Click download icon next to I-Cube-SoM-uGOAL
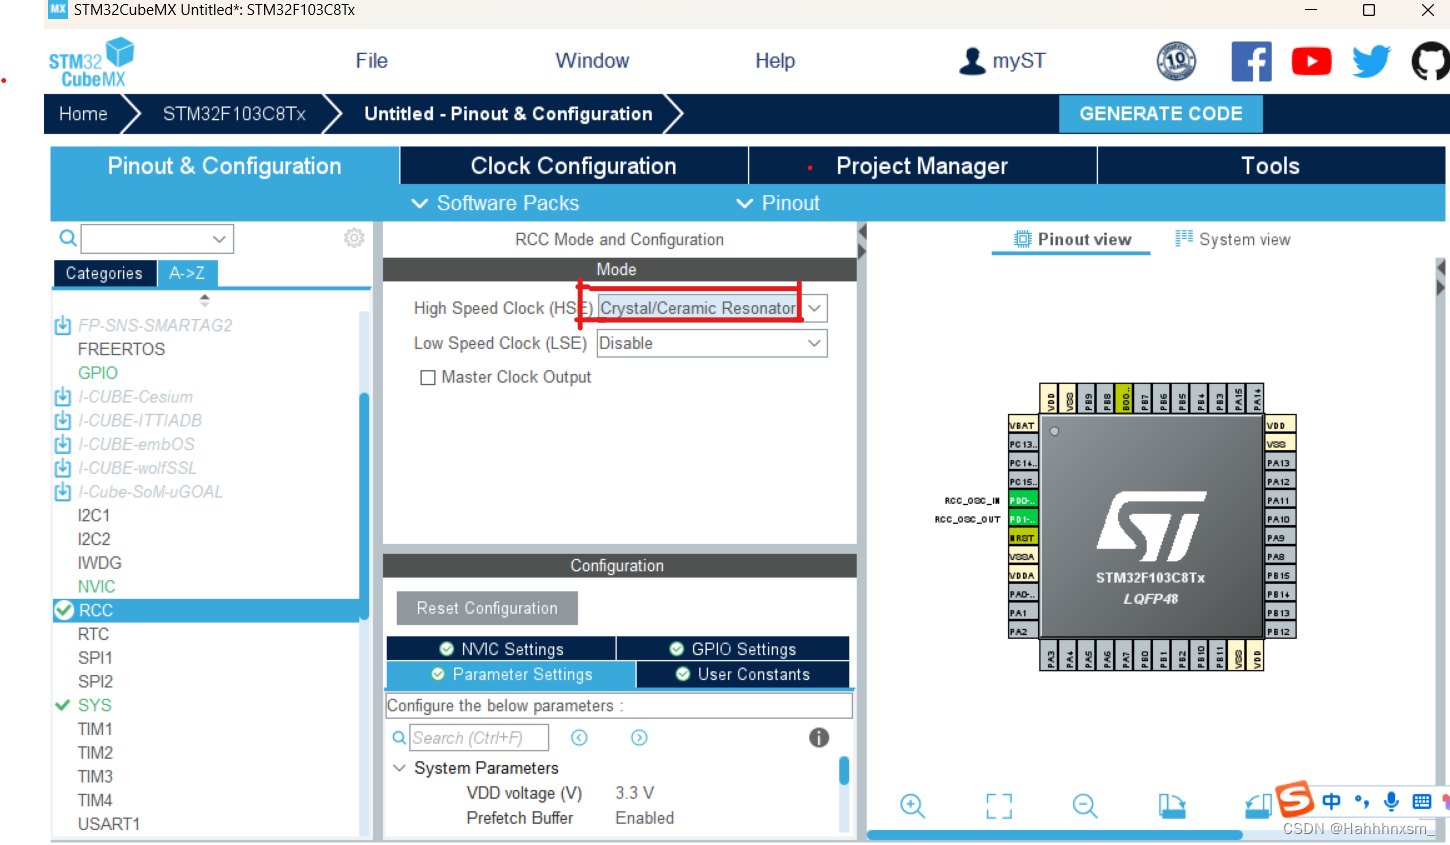Image resolution: width=1450 pixels, height=845 pixels. tap(63, 492)
